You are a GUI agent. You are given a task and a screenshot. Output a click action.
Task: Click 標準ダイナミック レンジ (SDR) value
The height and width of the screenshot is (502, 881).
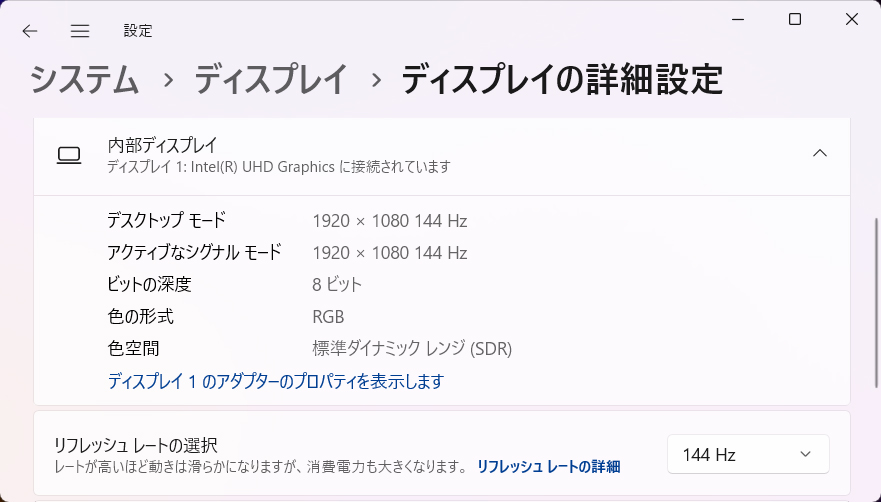[x=412, y=349]
